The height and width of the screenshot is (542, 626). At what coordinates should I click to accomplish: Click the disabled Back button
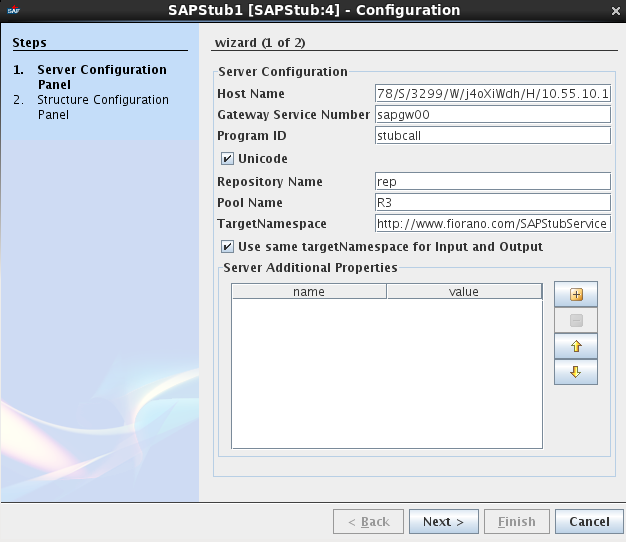pyautogui.click(x=368, y=522)
